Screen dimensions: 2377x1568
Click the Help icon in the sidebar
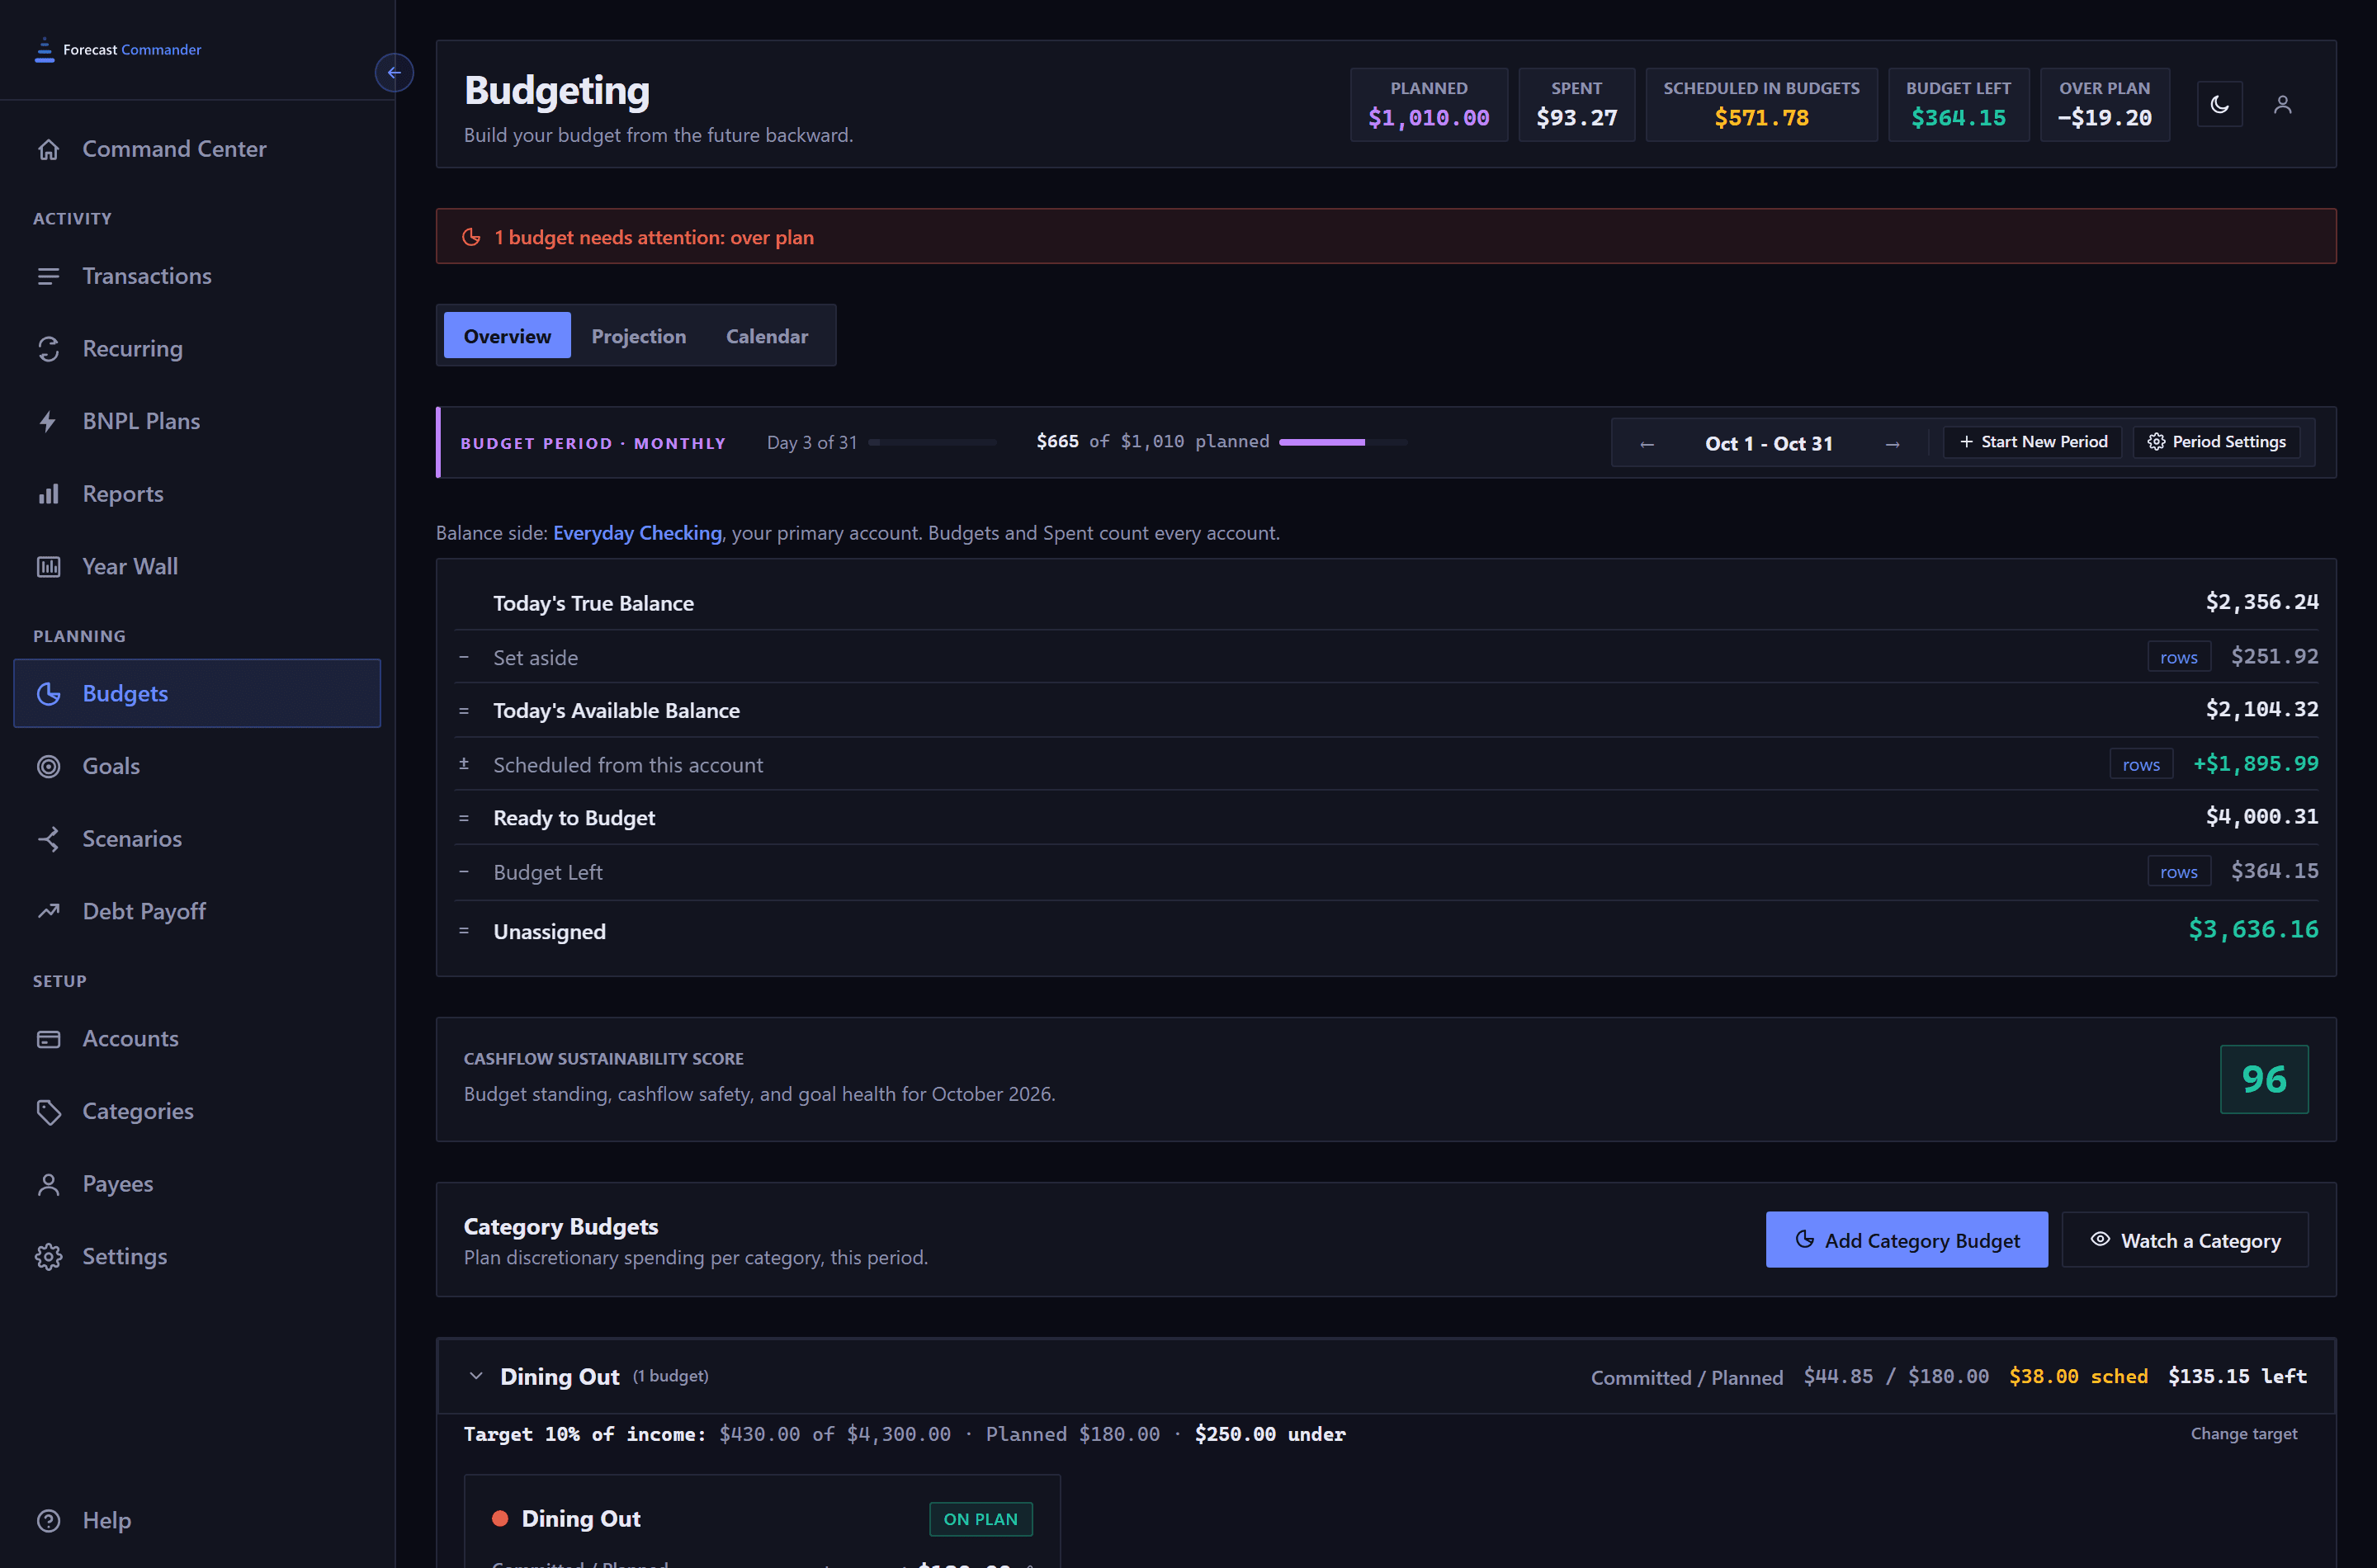pos(48,1520)
